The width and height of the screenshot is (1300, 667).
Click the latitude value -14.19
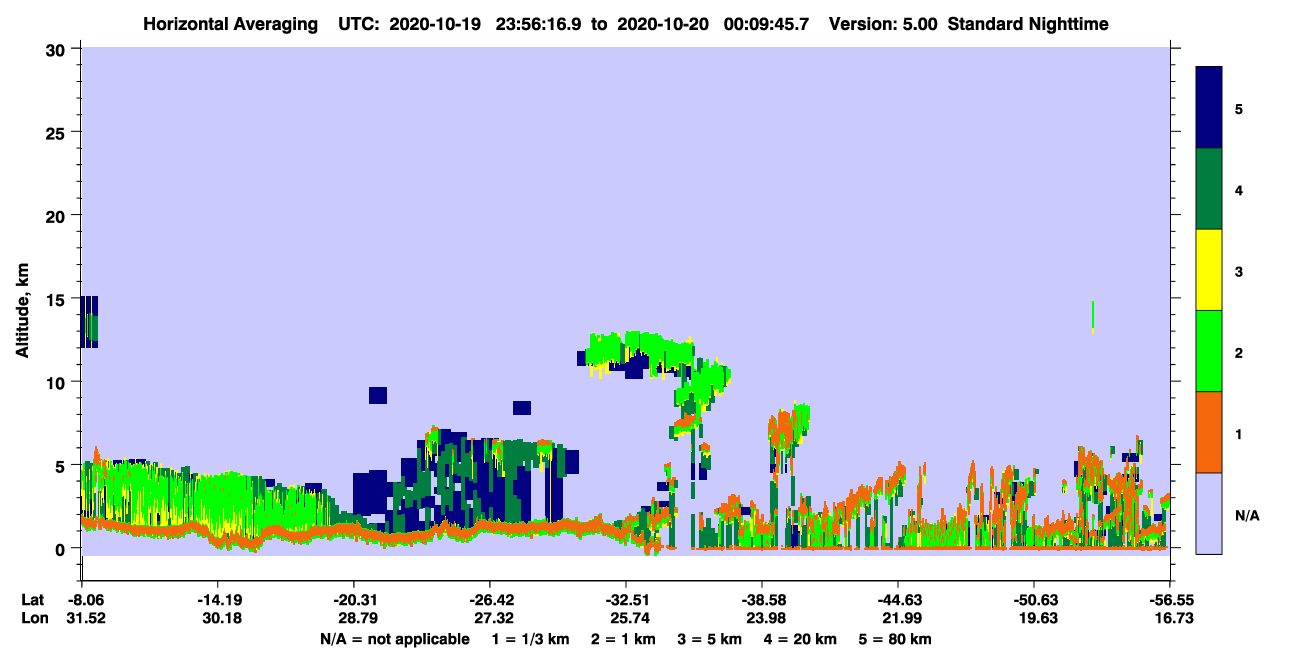tap(217, 600)
